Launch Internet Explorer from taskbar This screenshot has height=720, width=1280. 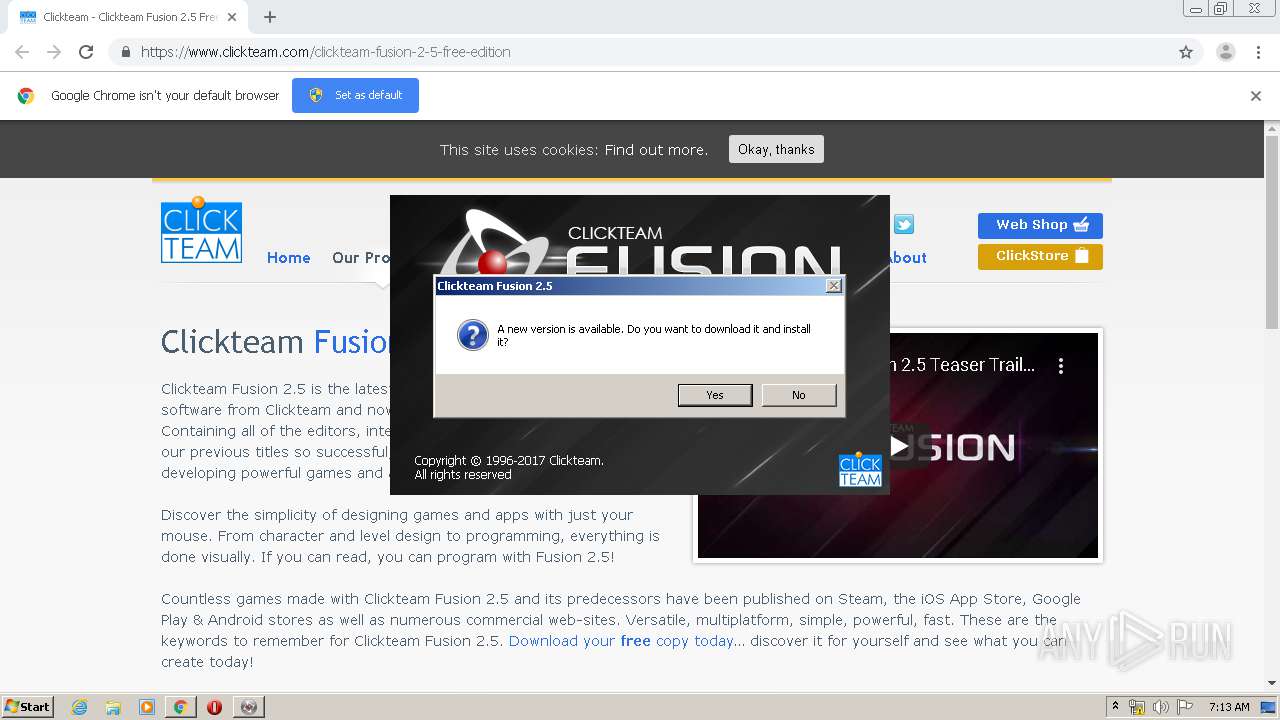tap(79, 707)
